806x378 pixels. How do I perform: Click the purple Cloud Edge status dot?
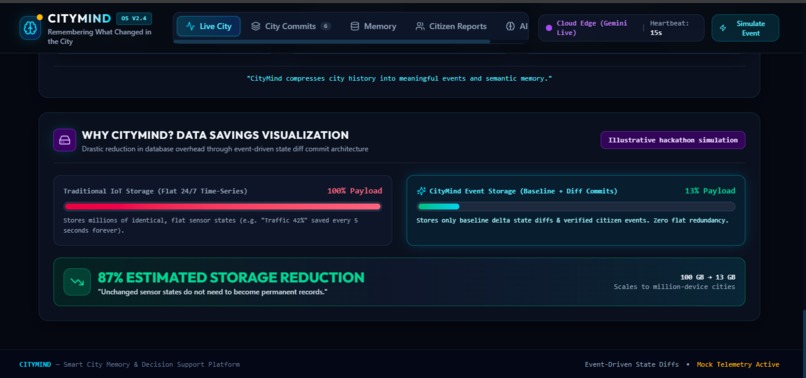tap(548, 28)
